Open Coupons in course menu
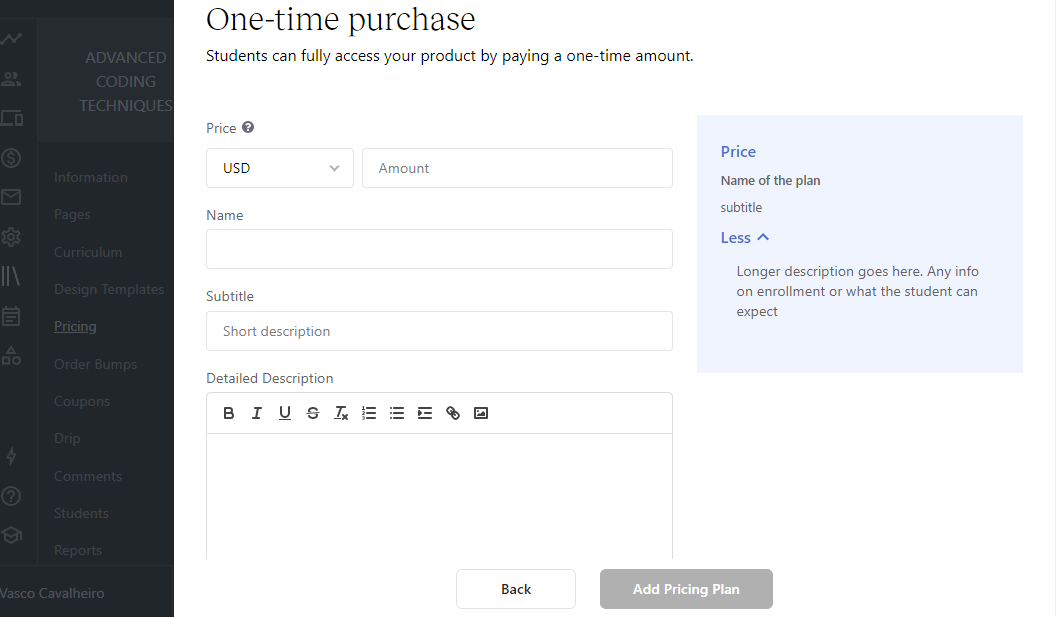The image size is (1056, 617). pos(82,401)
